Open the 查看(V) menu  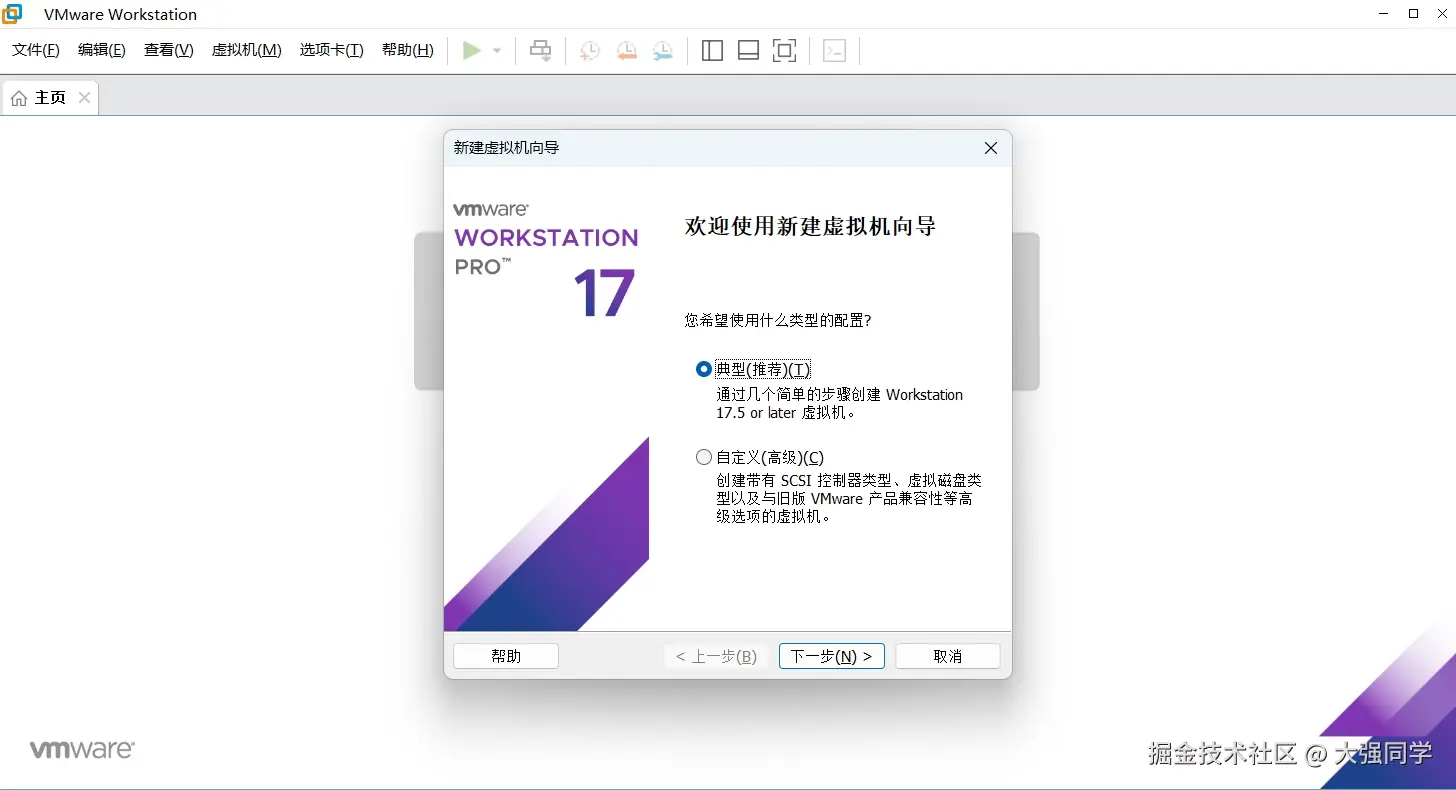[x=168, y=50]
